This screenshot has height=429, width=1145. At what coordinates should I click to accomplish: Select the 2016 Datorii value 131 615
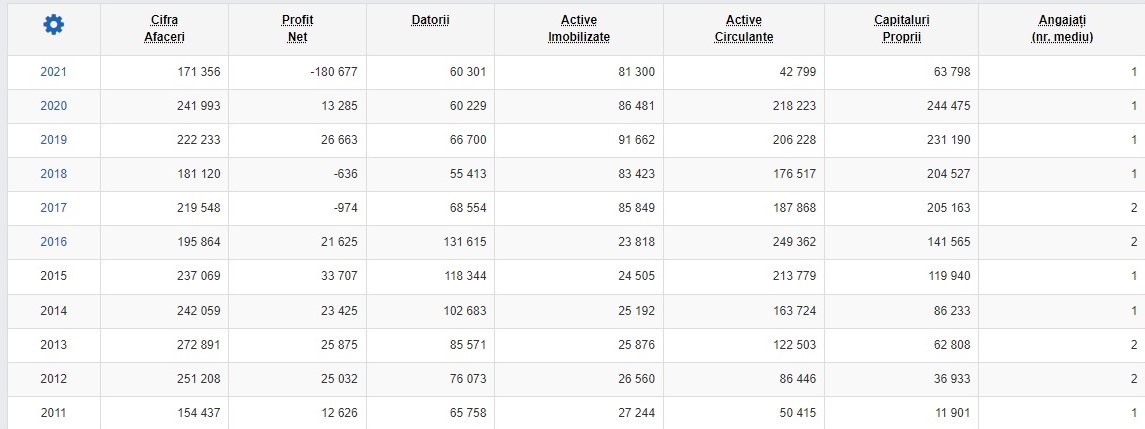(464, 242)
